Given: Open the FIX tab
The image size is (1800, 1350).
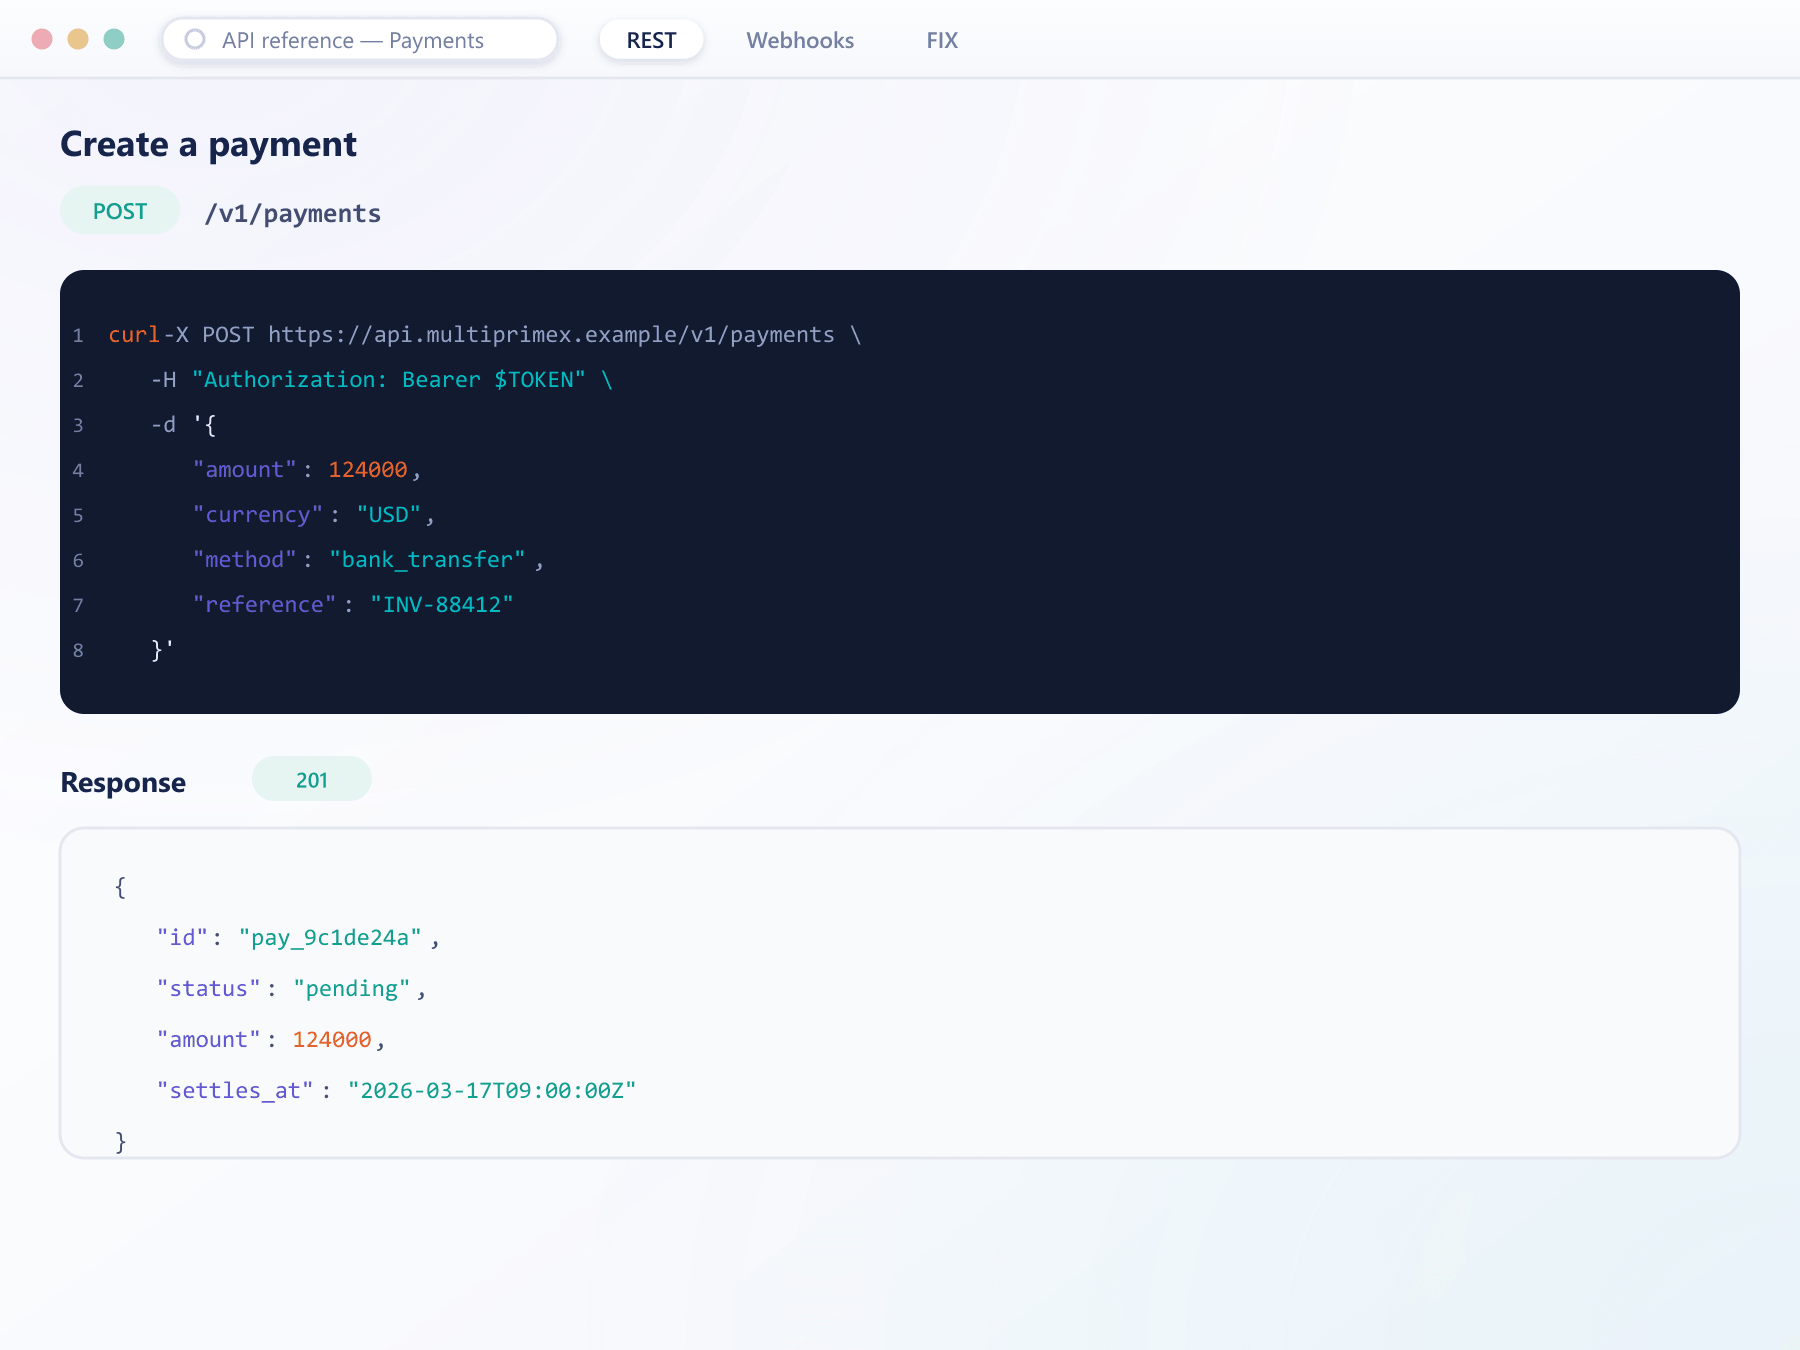Looking at the screenshot, I should pos(942,40).
